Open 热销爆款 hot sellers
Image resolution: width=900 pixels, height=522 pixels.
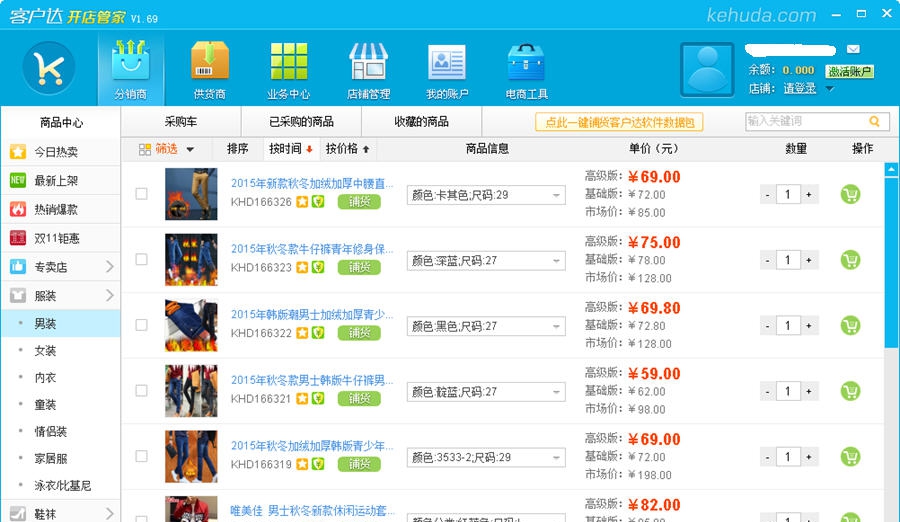tap(60, 209)
